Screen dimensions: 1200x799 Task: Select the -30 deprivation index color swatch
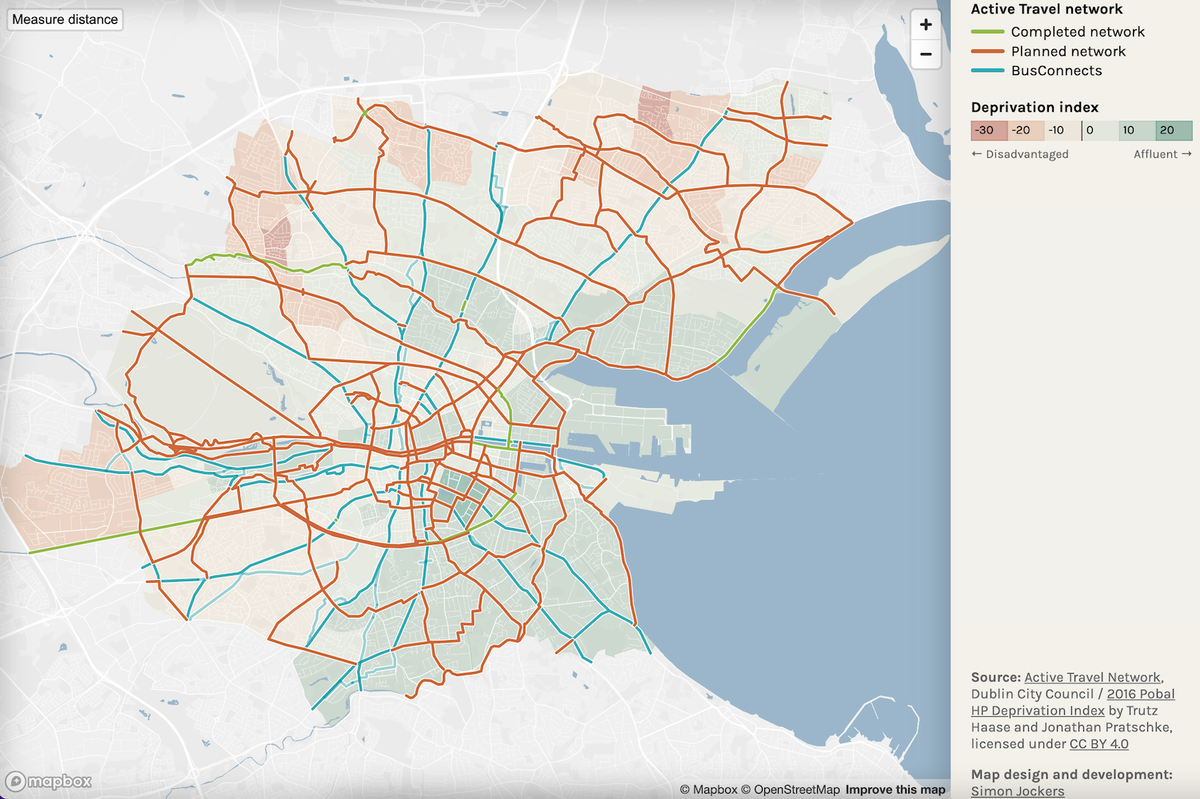[987, 130]
